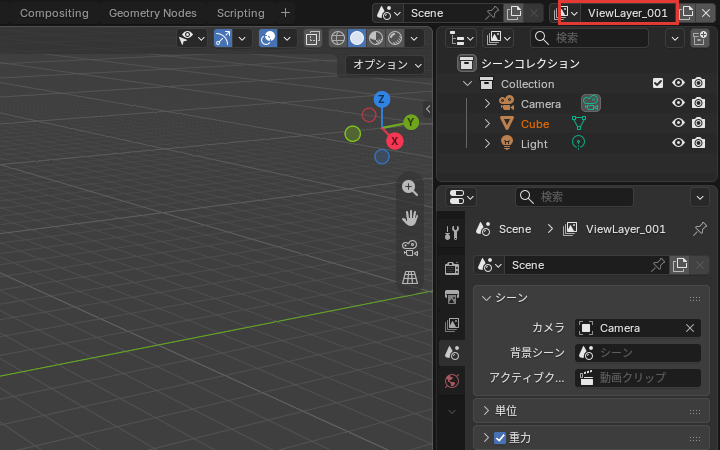Open the gizmo options dropdown

(x=242, y=38)
